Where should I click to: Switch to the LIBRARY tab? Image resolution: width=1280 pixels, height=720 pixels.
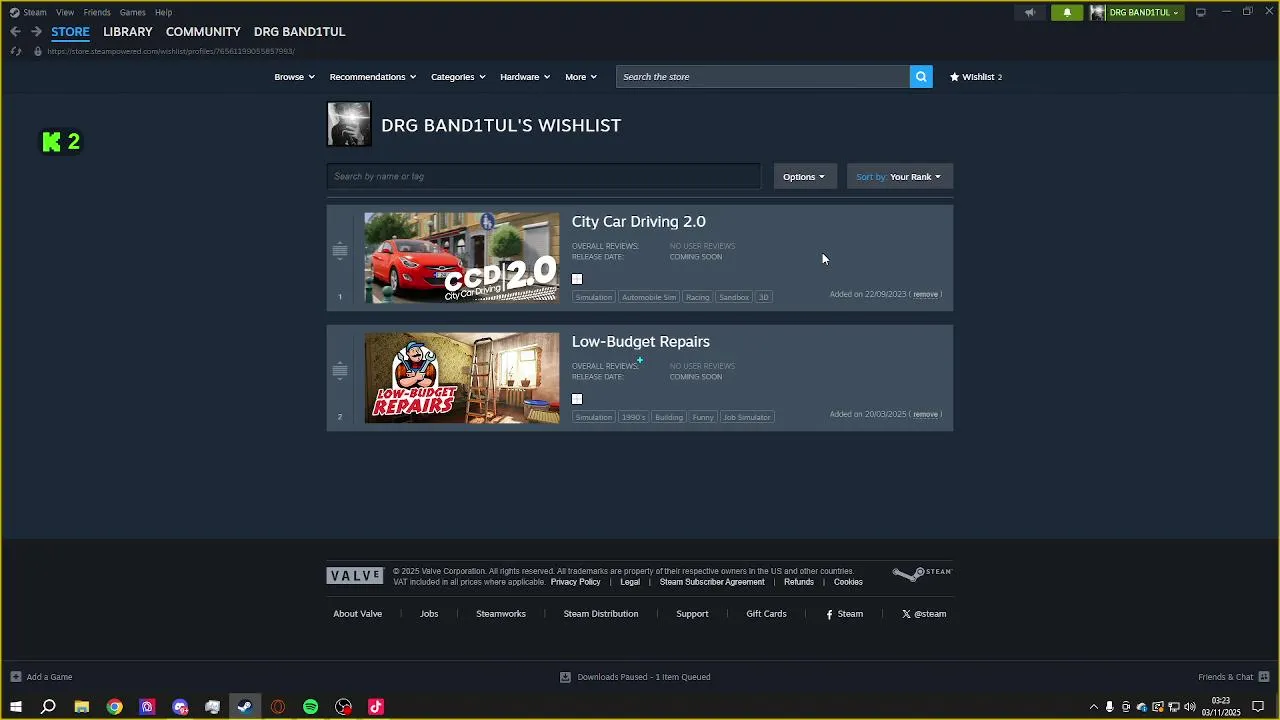click(x=128, y=32)
